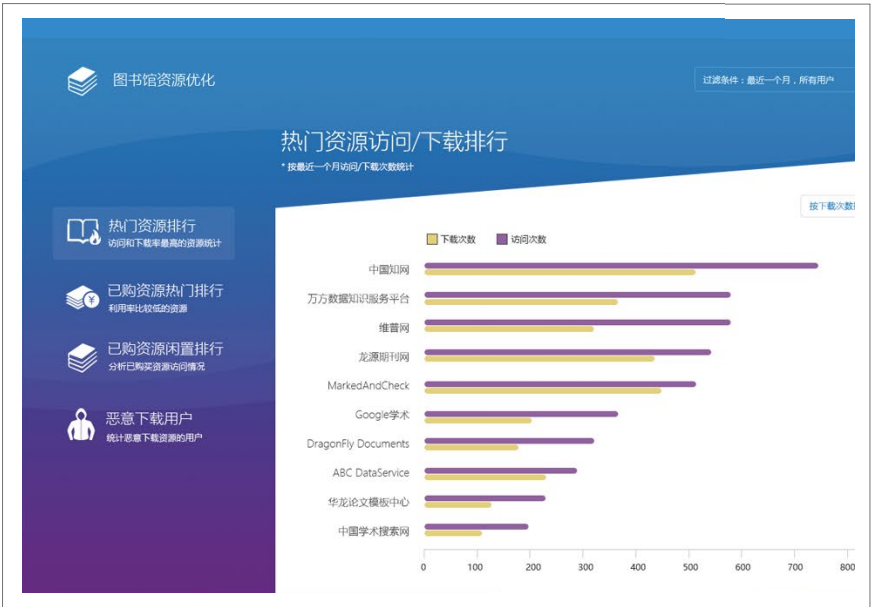Click the DragonFly Documents chart label
Image resolution: width=871 pixels, height=607 pixels.
click(358, 444)
